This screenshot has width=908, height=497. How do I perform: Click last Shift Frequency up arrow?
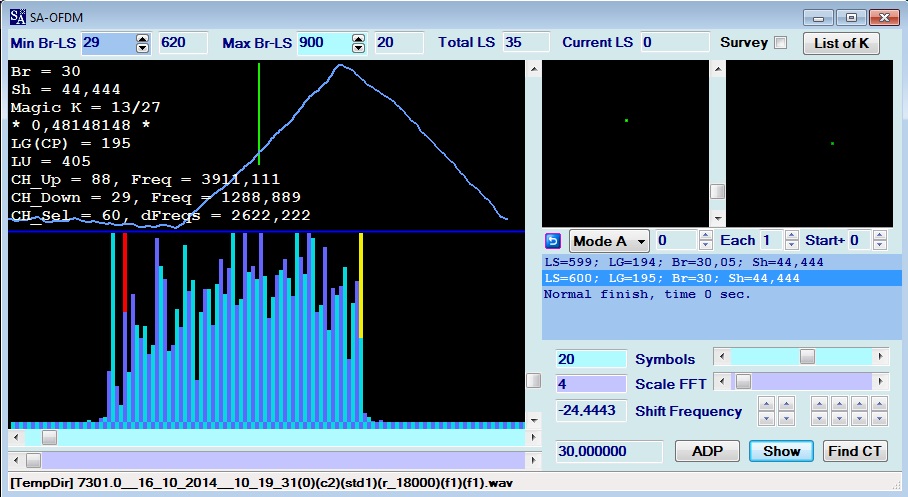coord(879,404)
